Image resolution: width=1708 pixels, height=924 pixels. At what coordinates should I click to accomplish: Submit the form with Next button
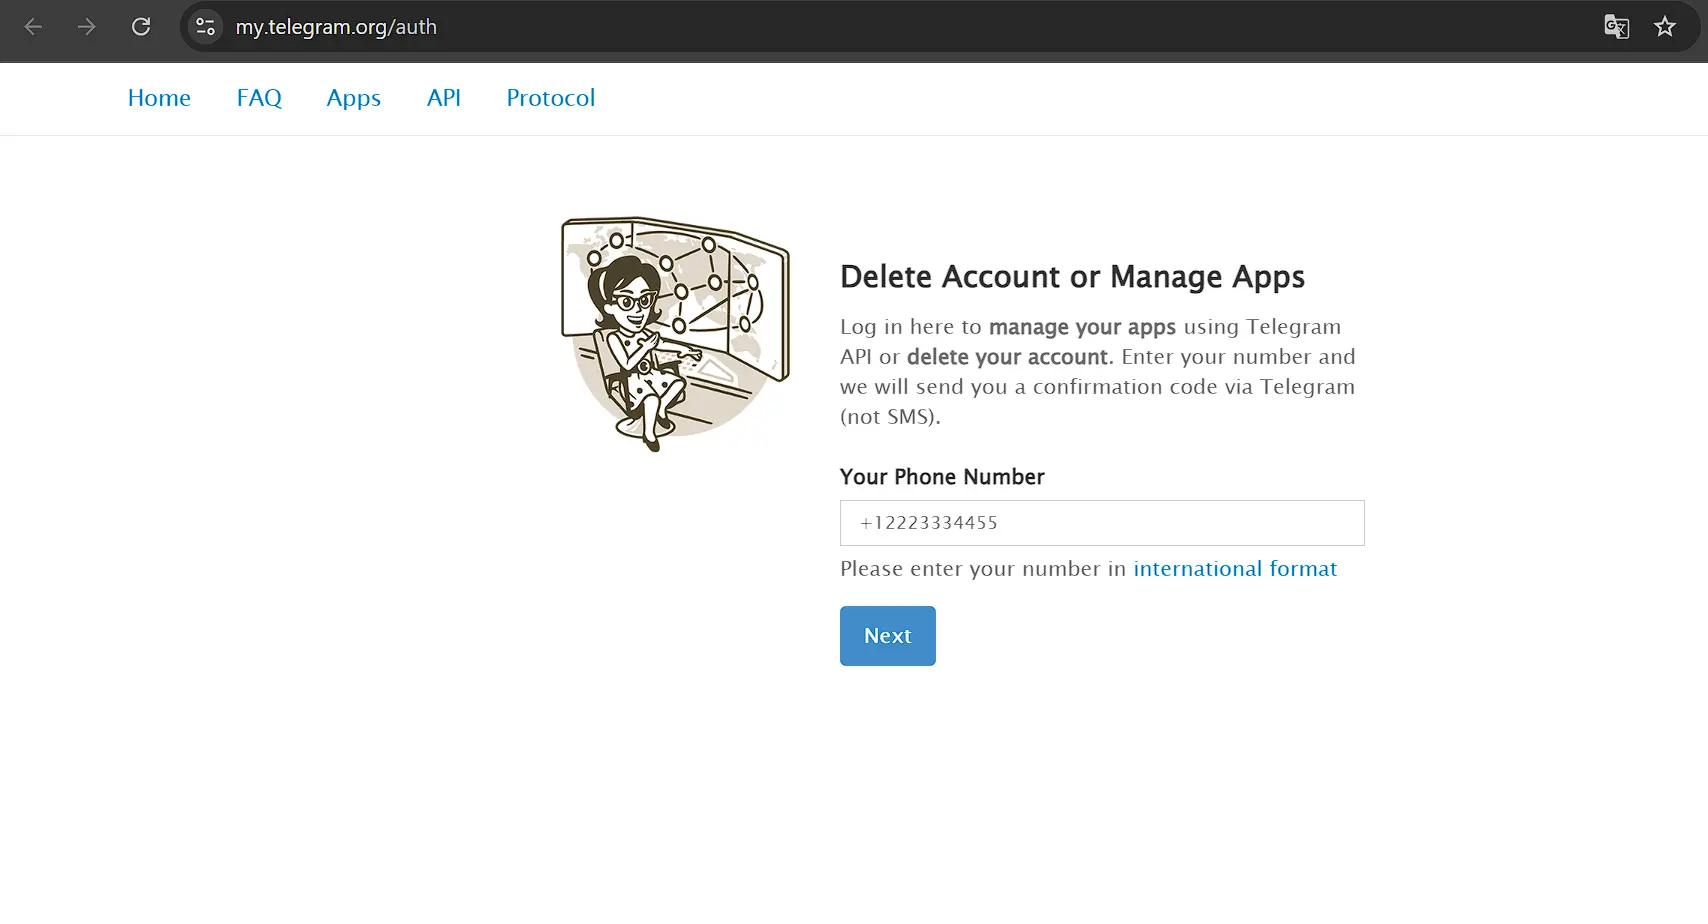(888, 636)
